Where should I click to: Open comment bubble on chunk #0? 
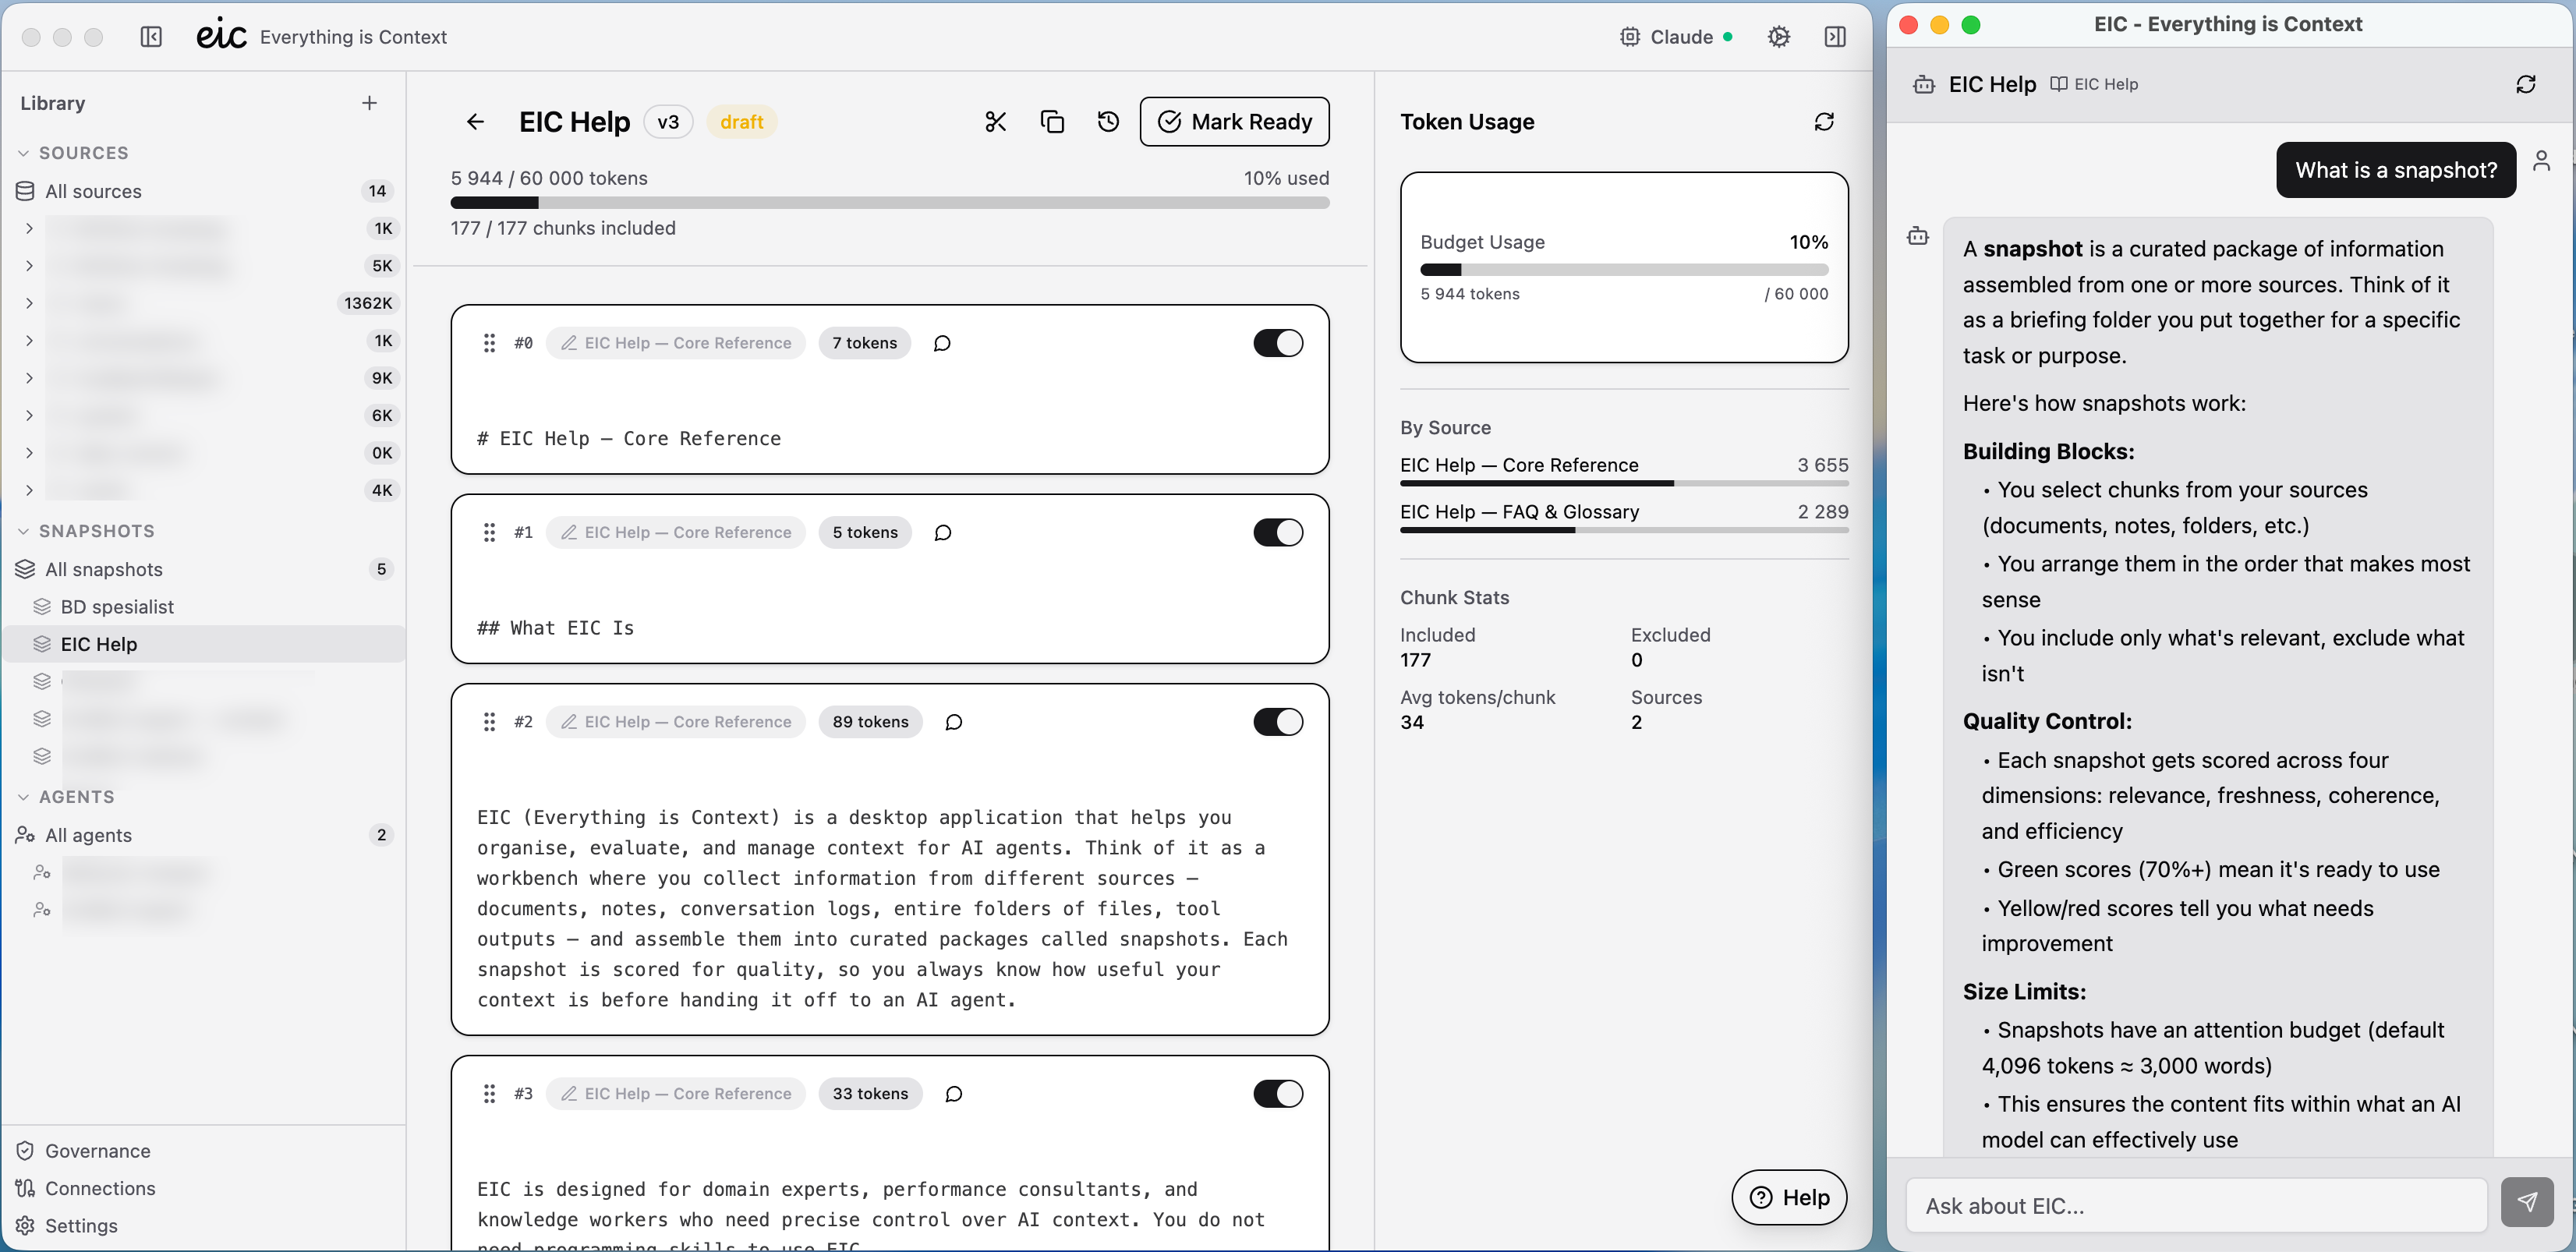(942, 343)
